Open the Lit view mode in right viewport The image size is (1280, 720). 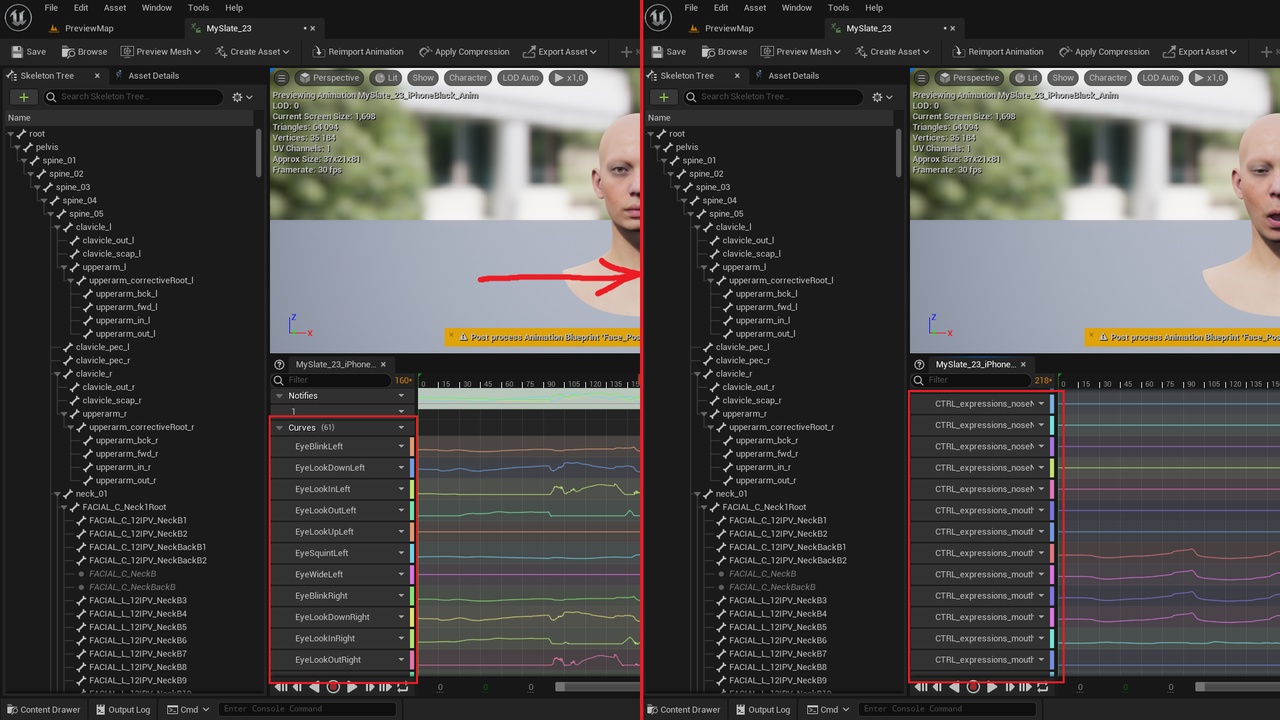[1026, 78]
